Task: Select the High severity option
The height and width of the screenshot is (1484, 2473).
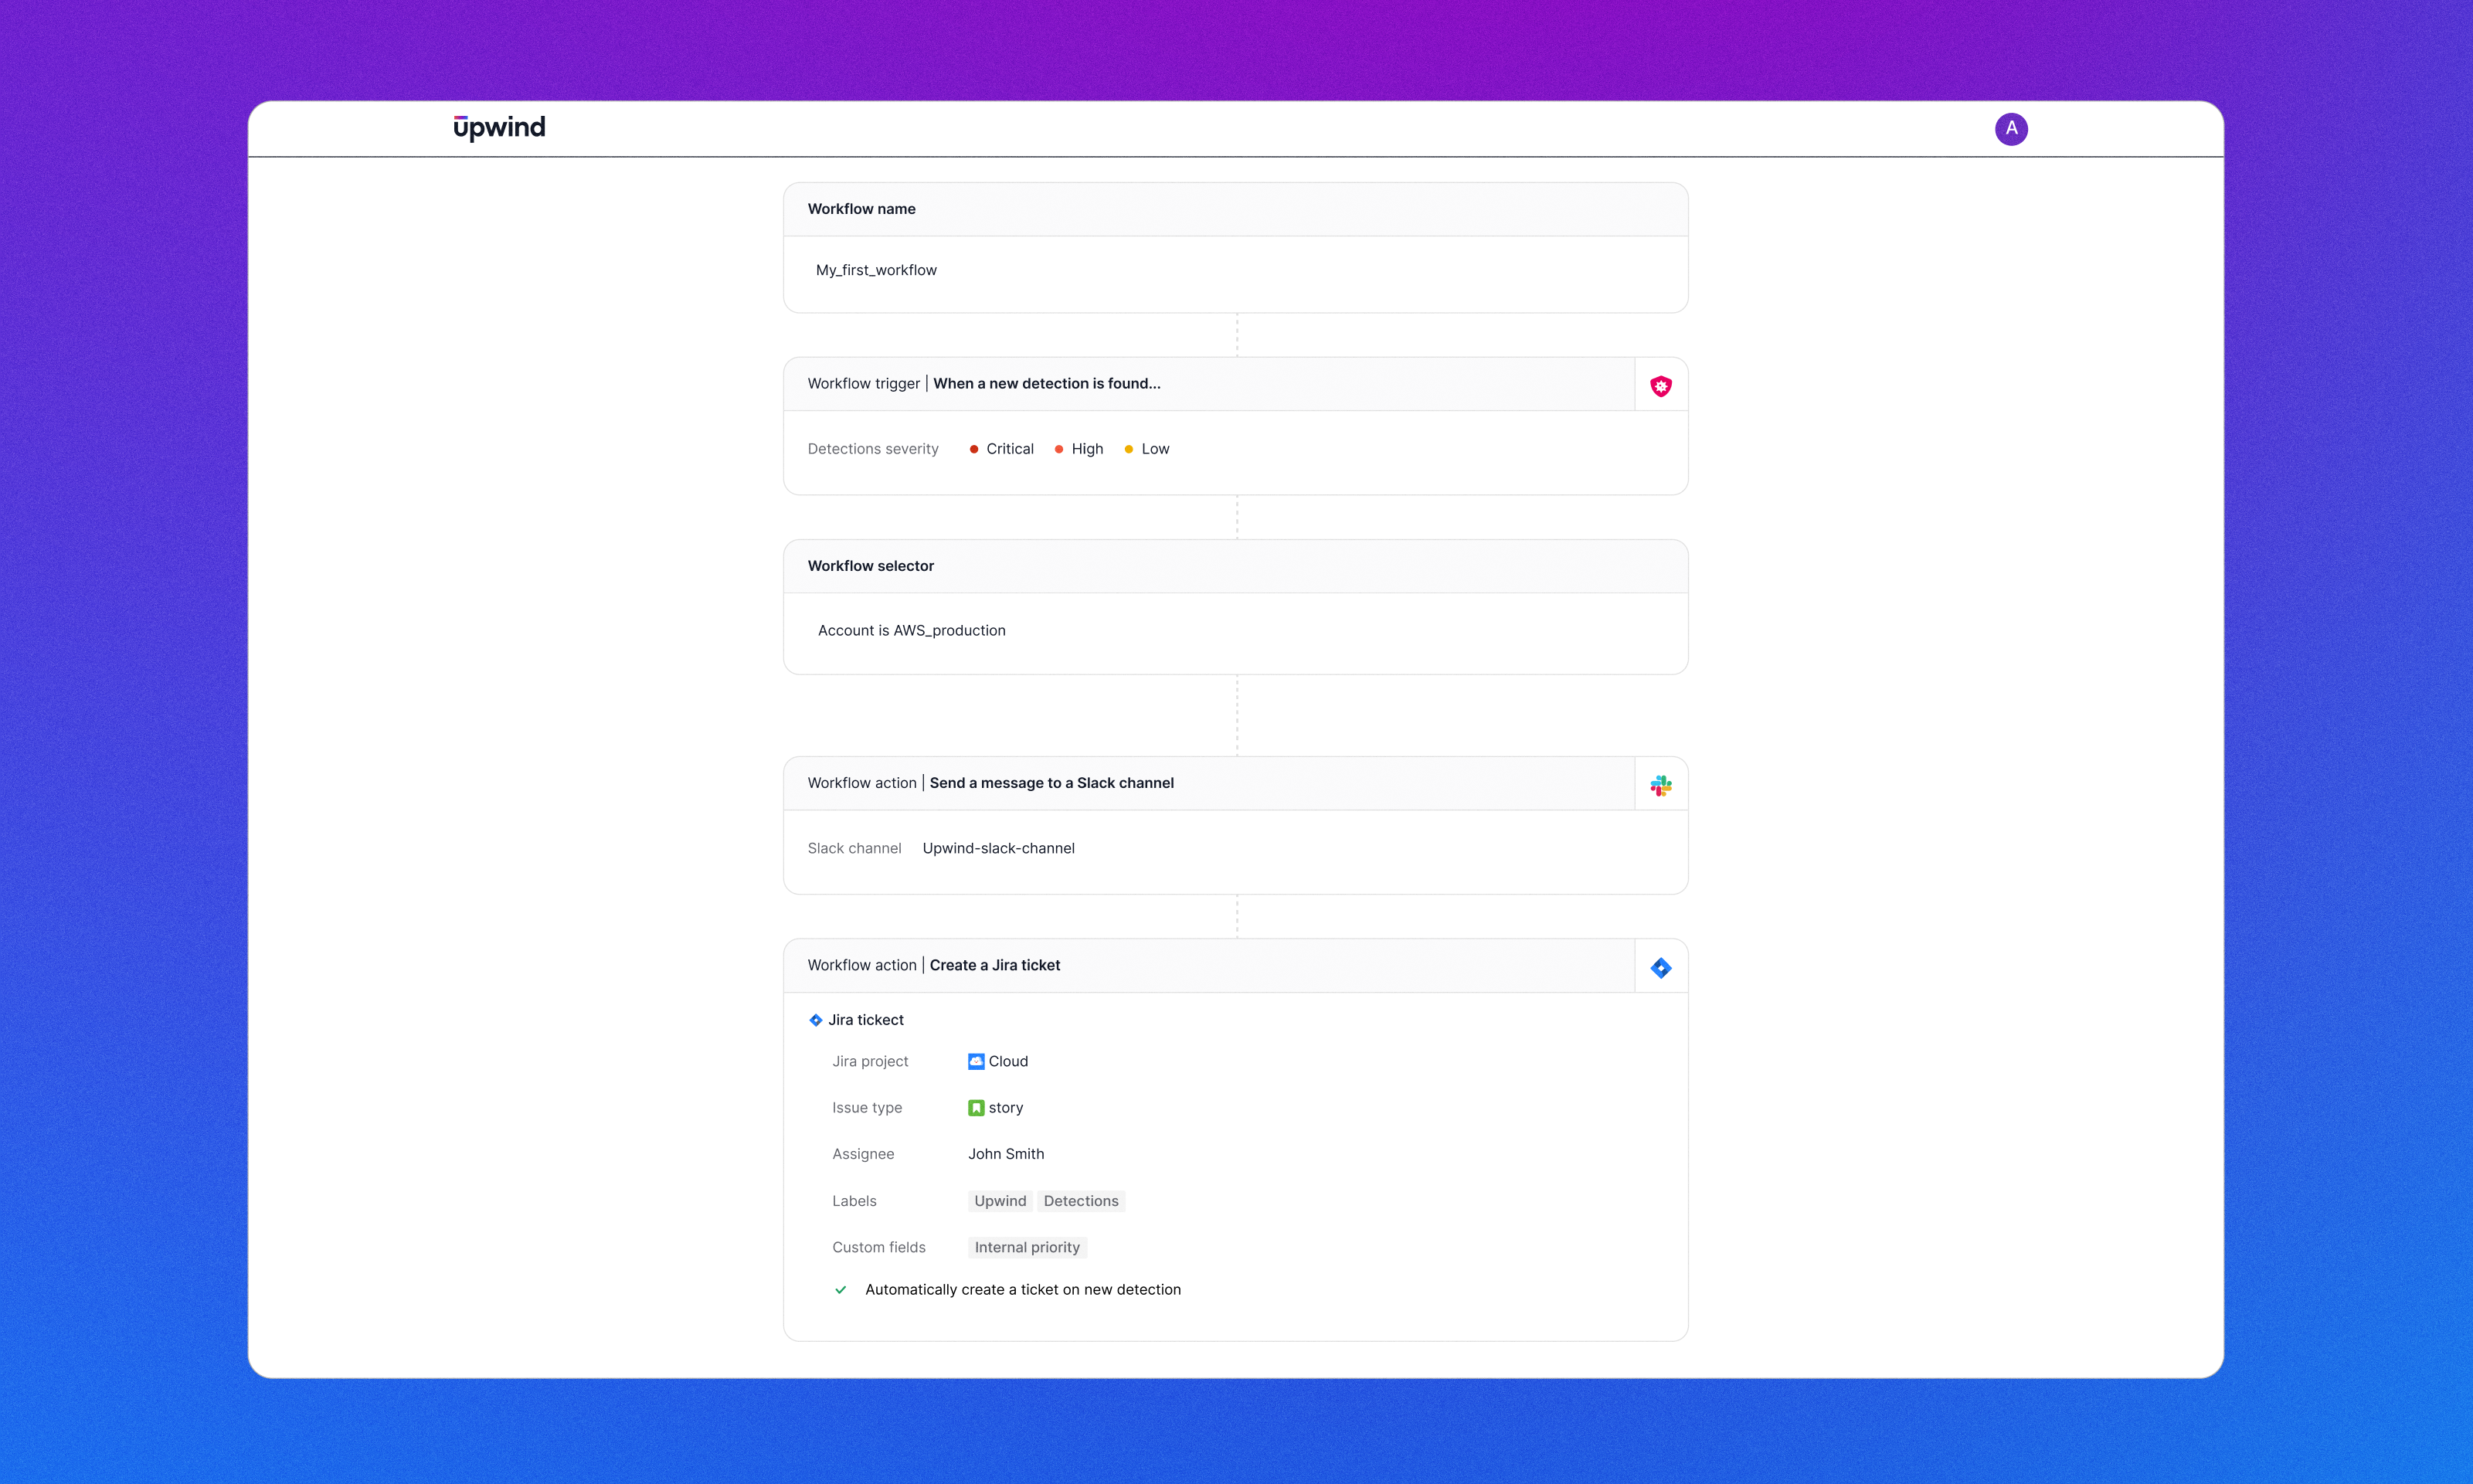Action: tap(1086, 449)
